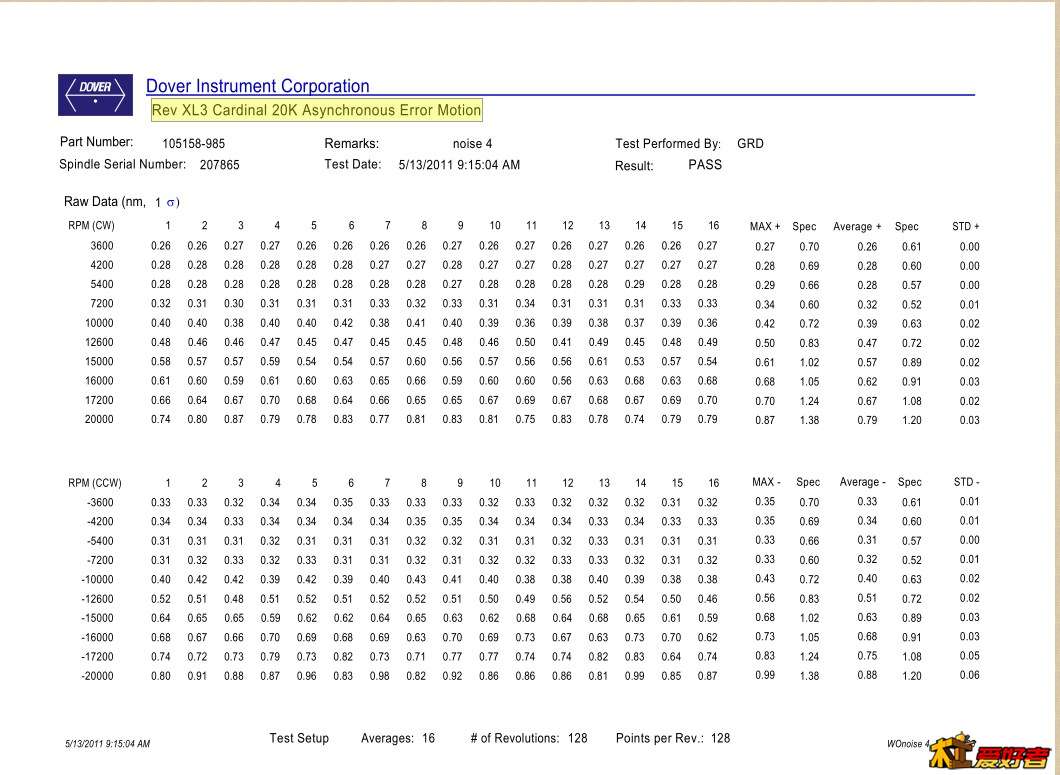Click the STD + column header

point(965,227)
